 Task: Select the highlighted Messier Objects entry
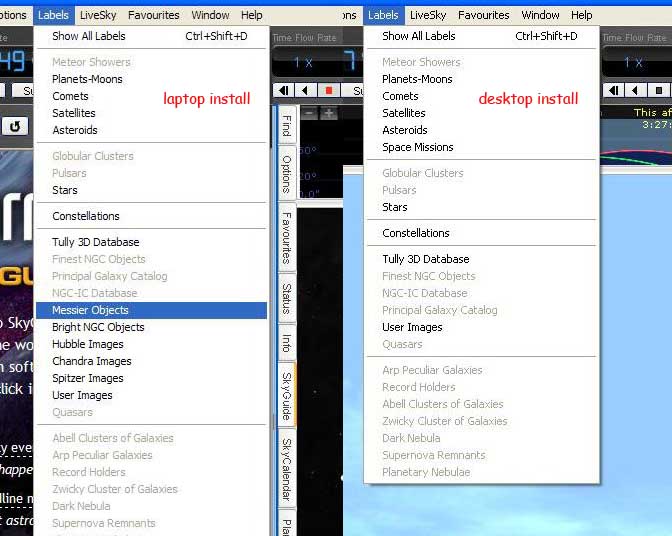pyautogui.click(x=151, y=310)
